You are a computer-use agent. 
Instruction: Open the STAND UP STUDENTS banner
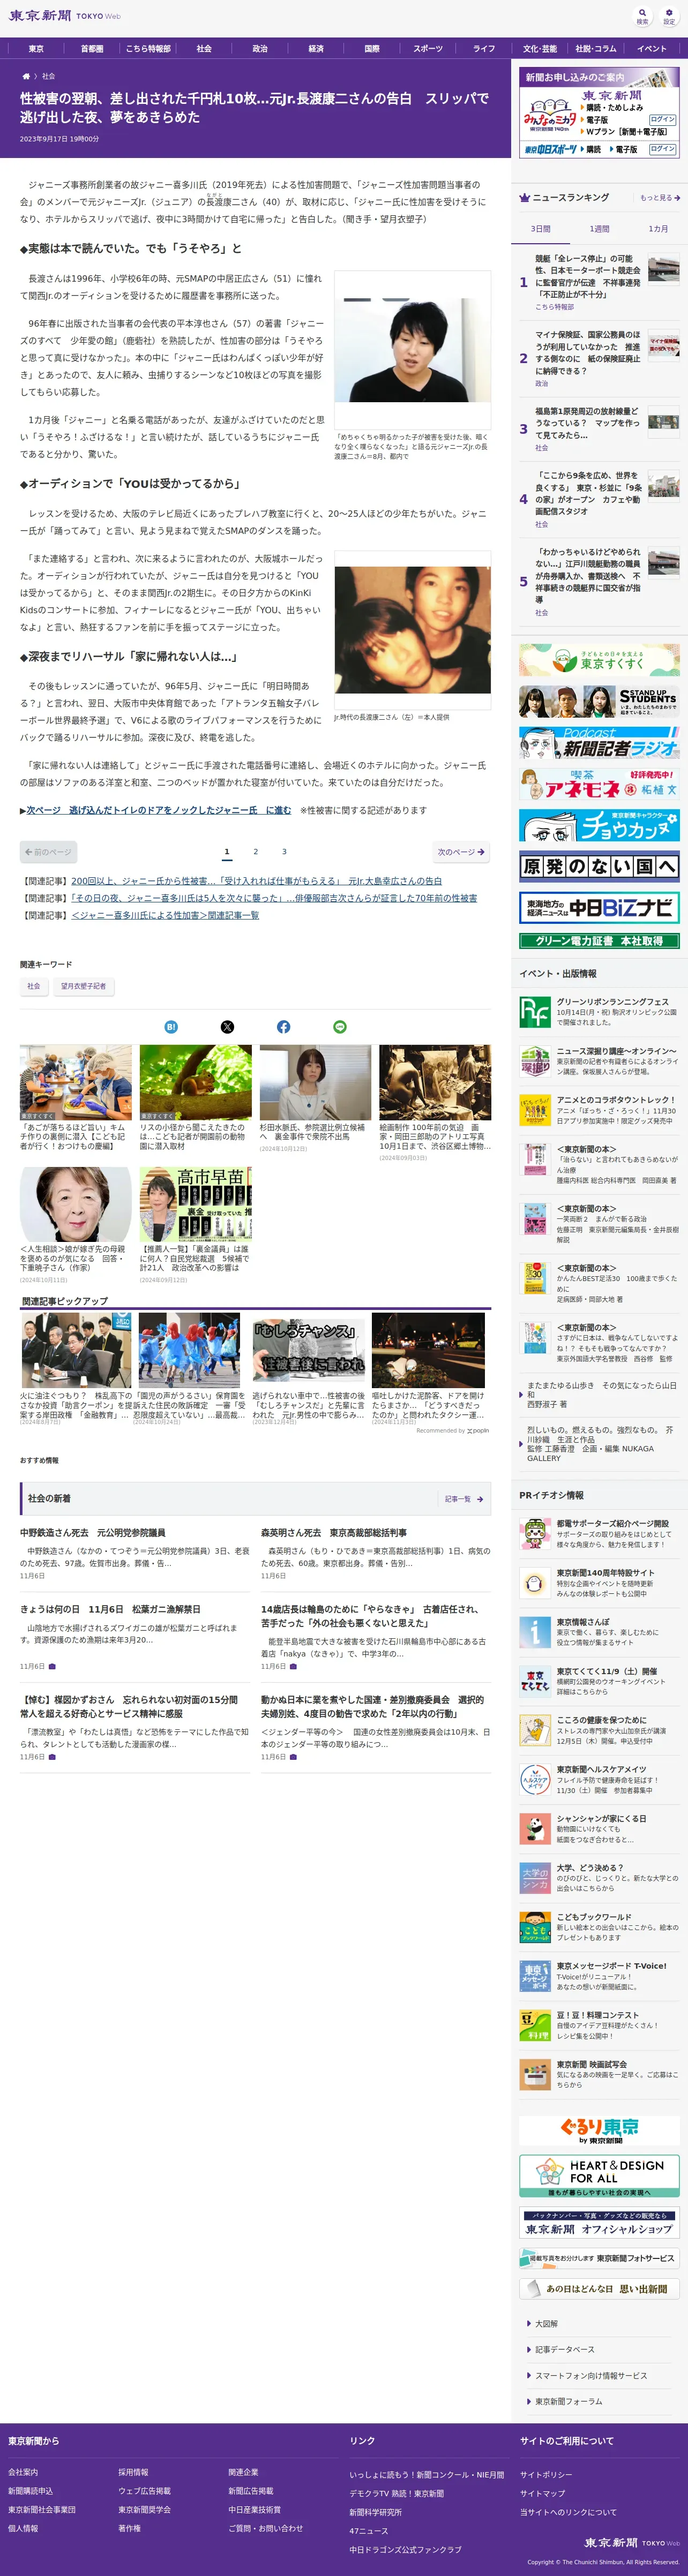point(599,701)
